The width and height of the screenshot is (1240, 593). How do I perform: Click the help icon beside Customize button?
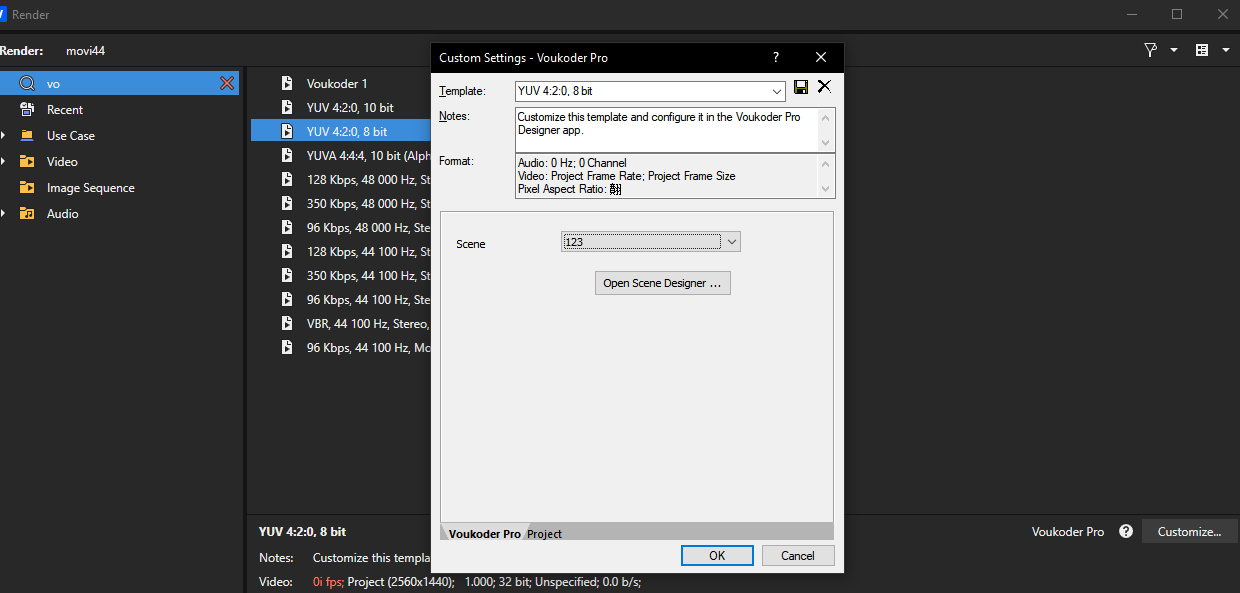1126,532
